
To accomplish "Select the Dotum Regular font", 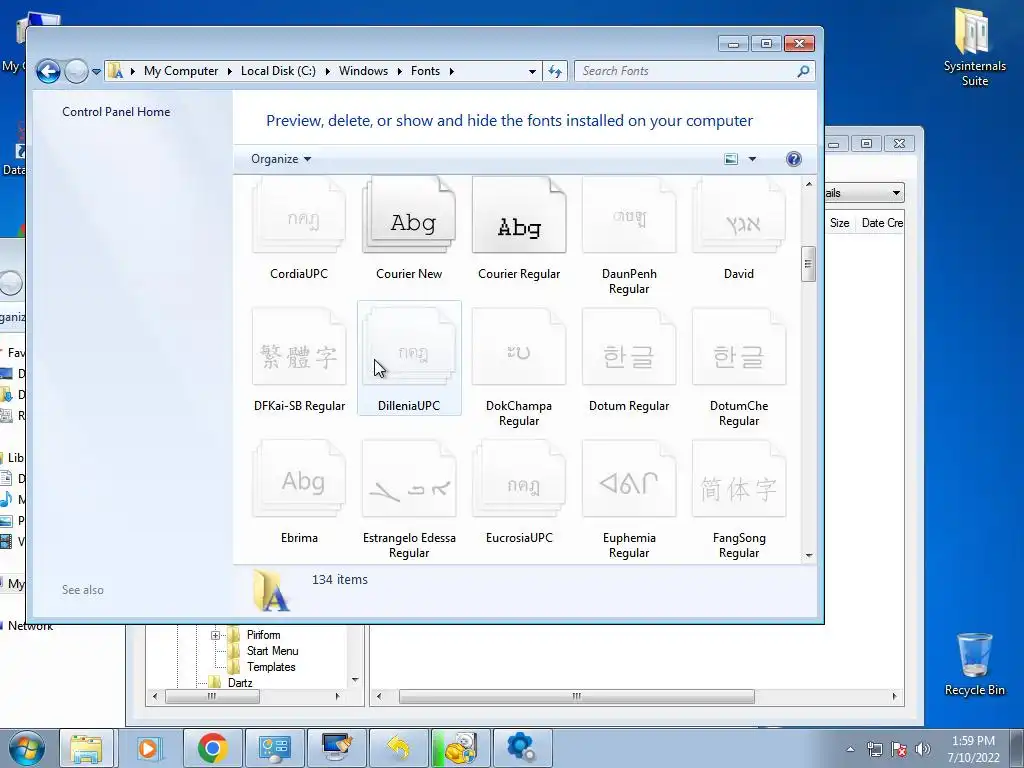I will click(629, 360).
